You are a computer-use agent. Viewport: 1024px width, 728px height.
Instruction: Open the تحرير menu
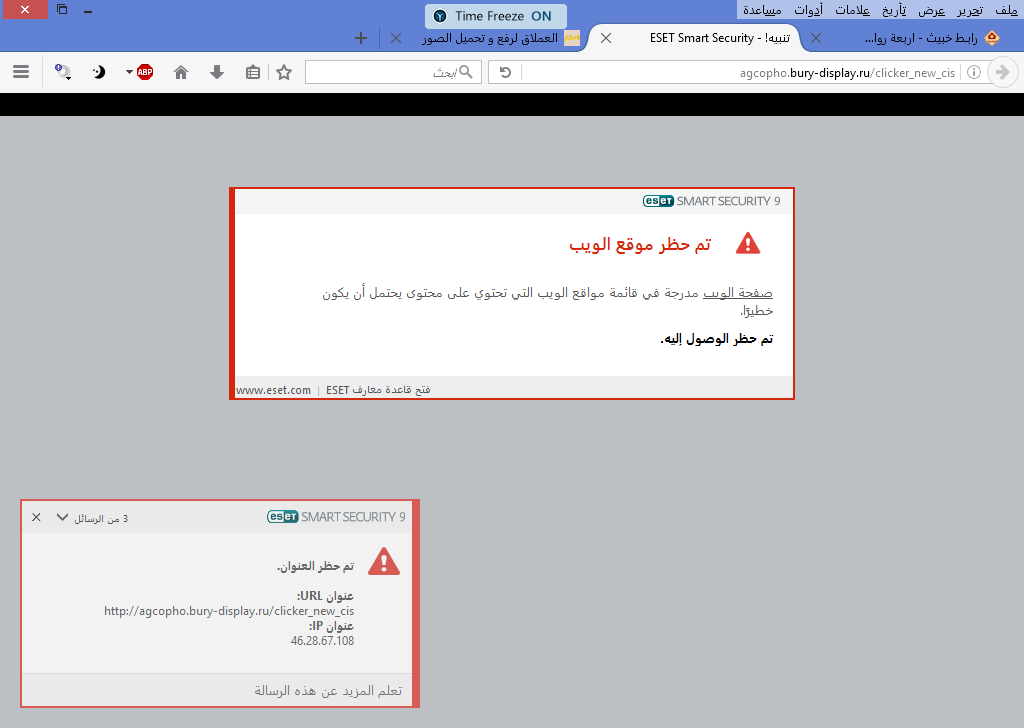(x=970, y=10)
